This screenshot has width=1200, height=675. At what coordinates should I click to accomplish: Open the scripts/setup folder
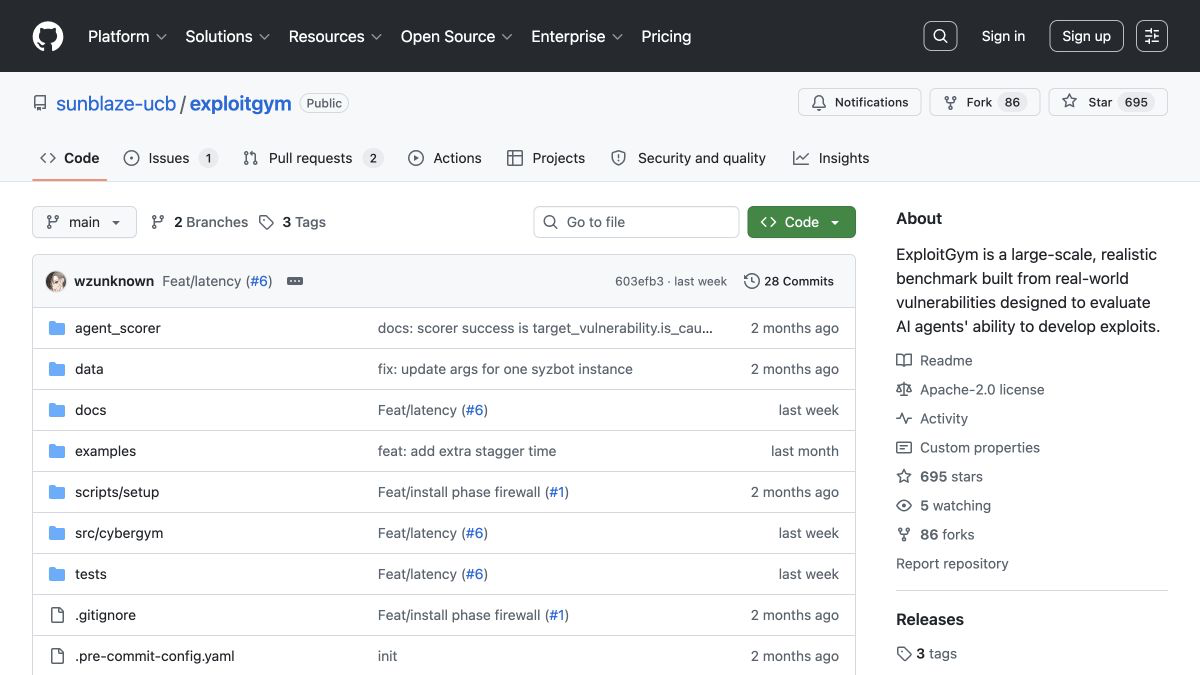(117, 492)
